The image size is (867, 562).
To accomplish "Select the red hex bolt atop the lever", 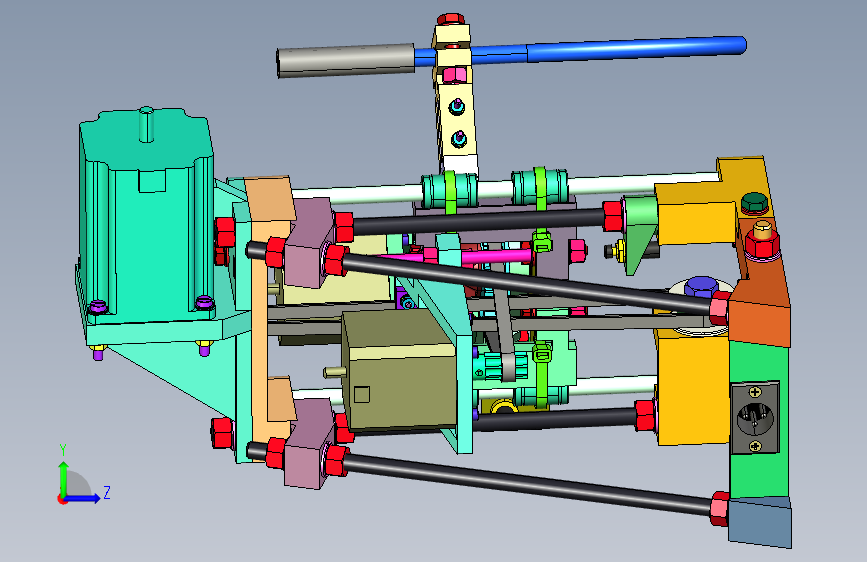I will (451, 19).
